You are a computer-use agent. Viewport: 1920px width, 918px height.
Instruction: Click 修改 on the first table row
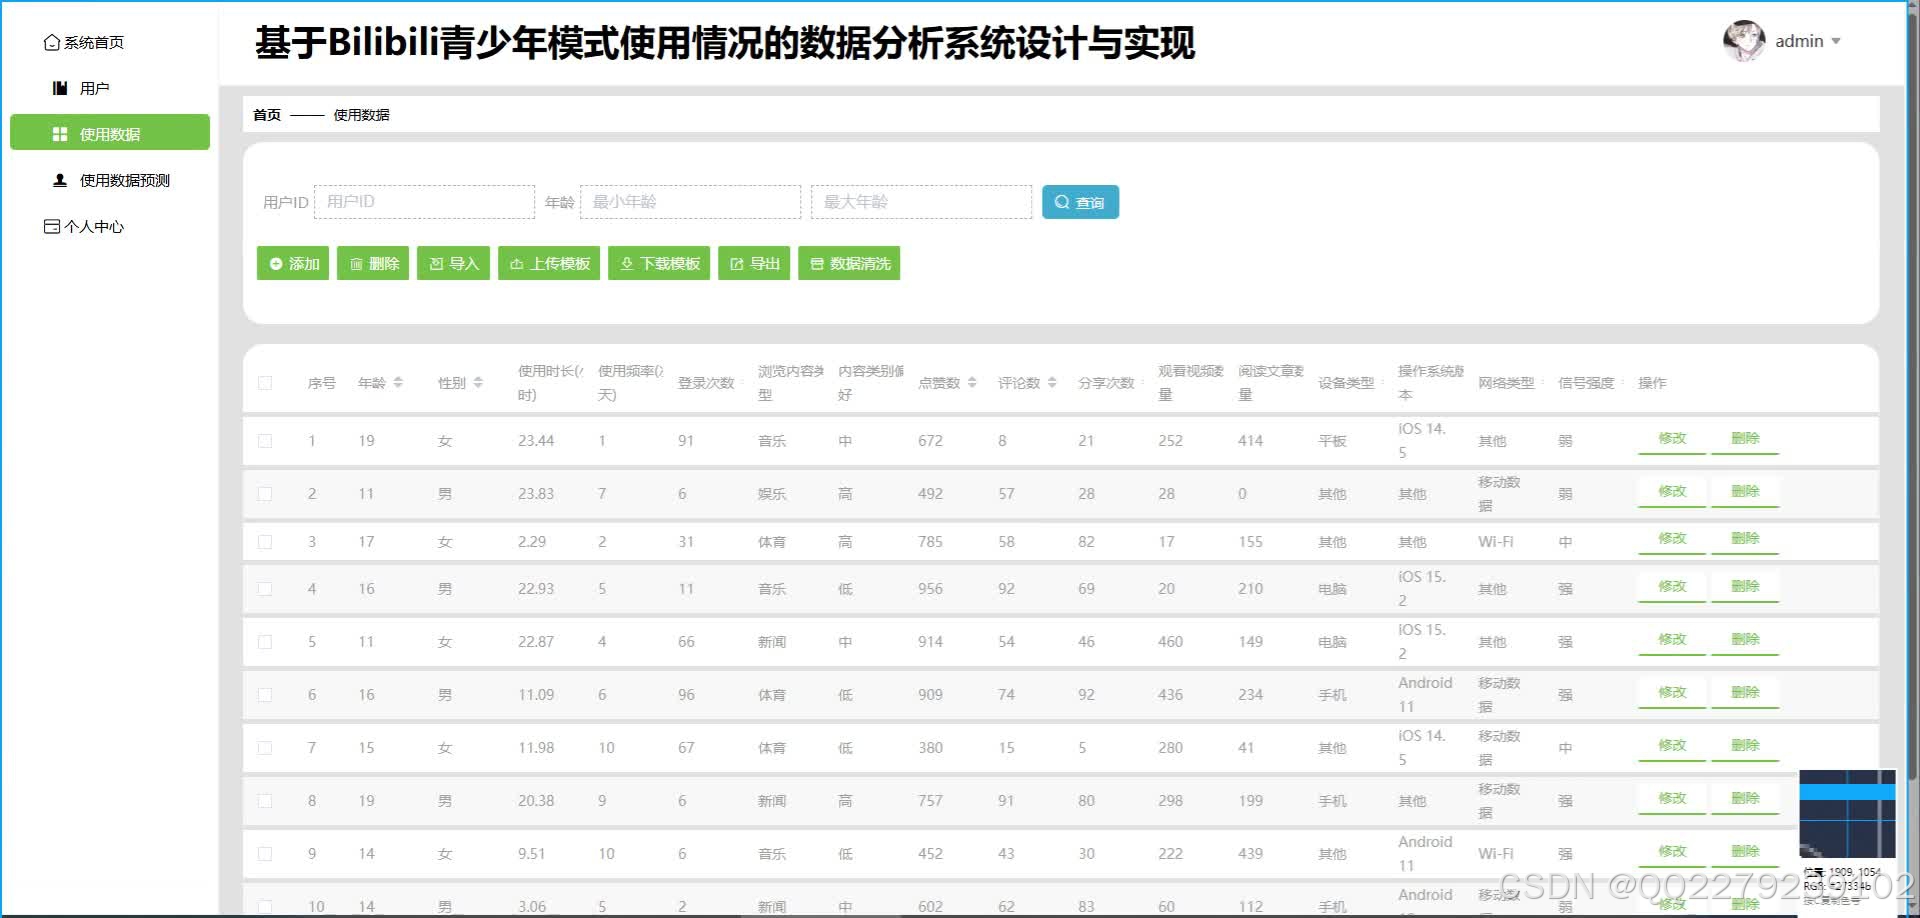1671,438
